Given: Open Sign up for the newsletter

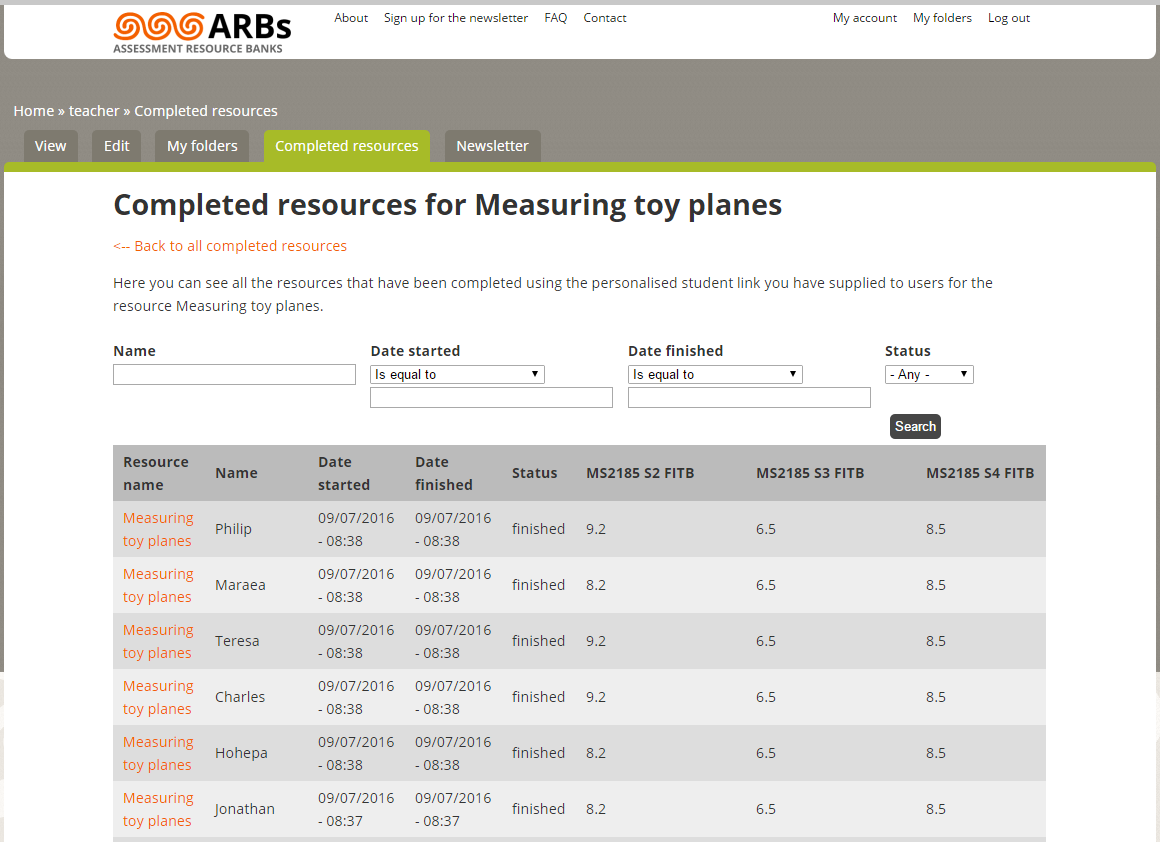Looking at the screenshot, I should 456,18.
